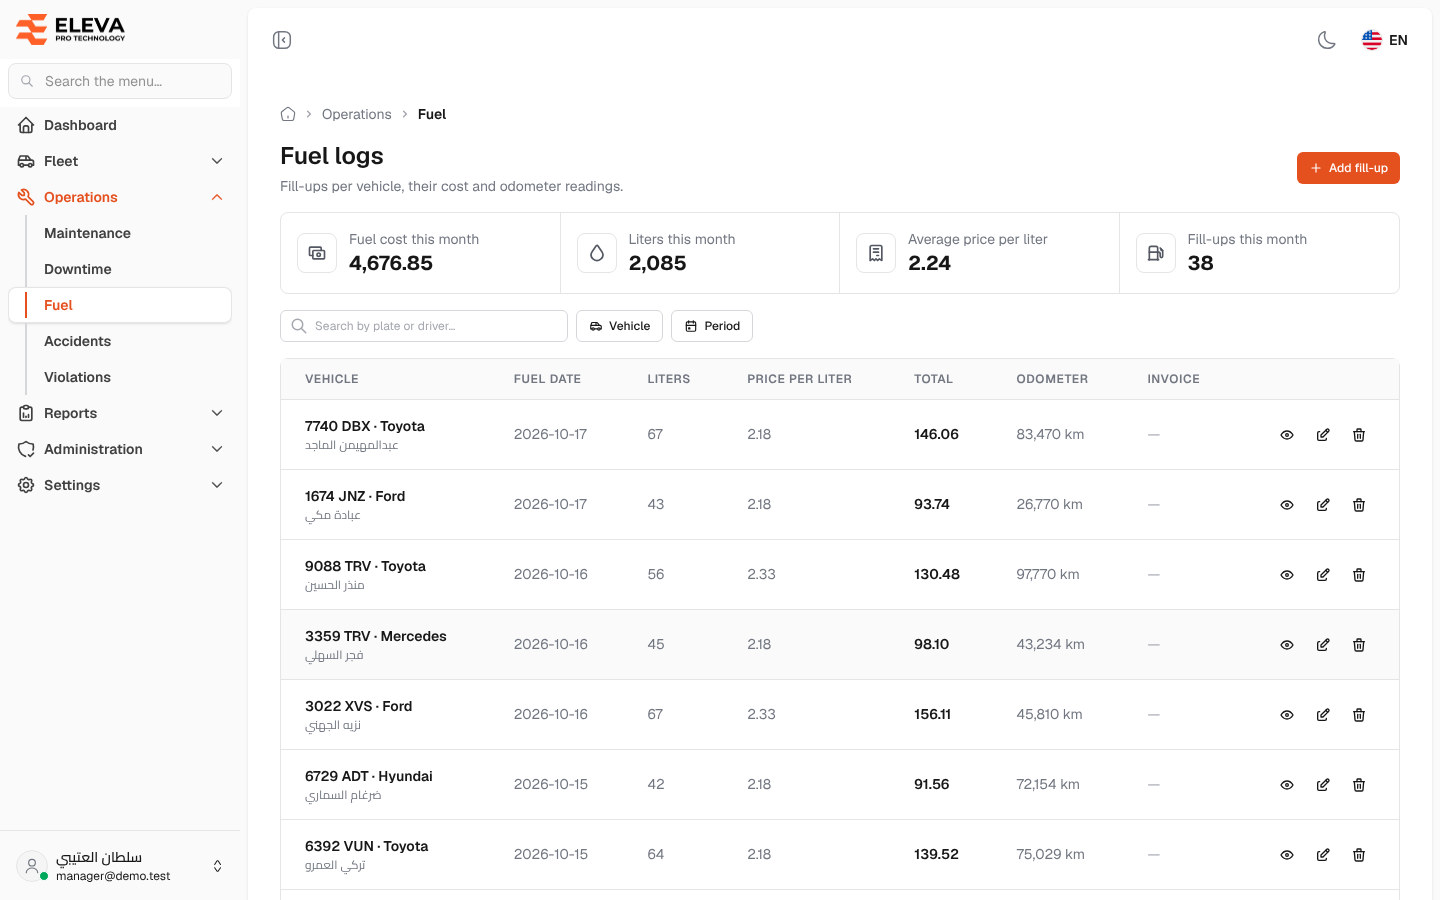Open user account switcher manager@demo.test
1440x900 pixels.
click(x=120, y=866)
